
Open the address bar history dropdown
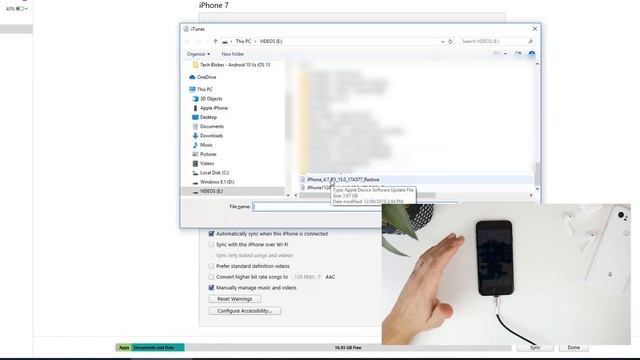point(442,41)
